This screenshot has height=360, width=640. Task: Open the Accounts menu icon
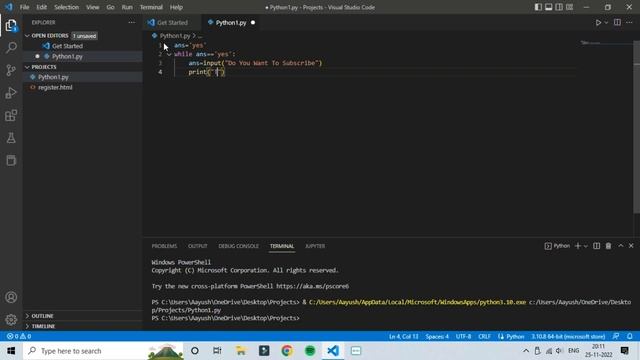pos(11,297)
